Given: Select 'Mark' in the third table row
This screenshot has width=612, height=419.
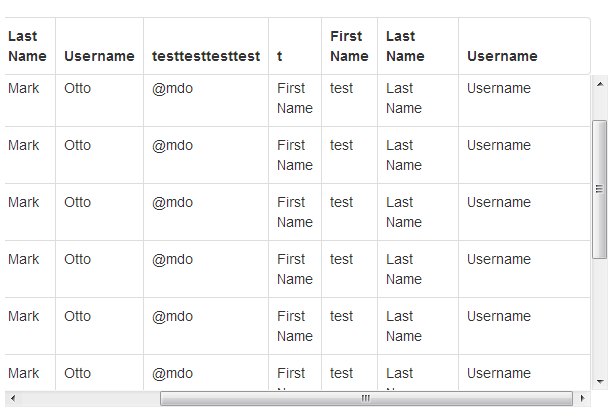Looking at the screenshot, I should [x=24, y=202].
